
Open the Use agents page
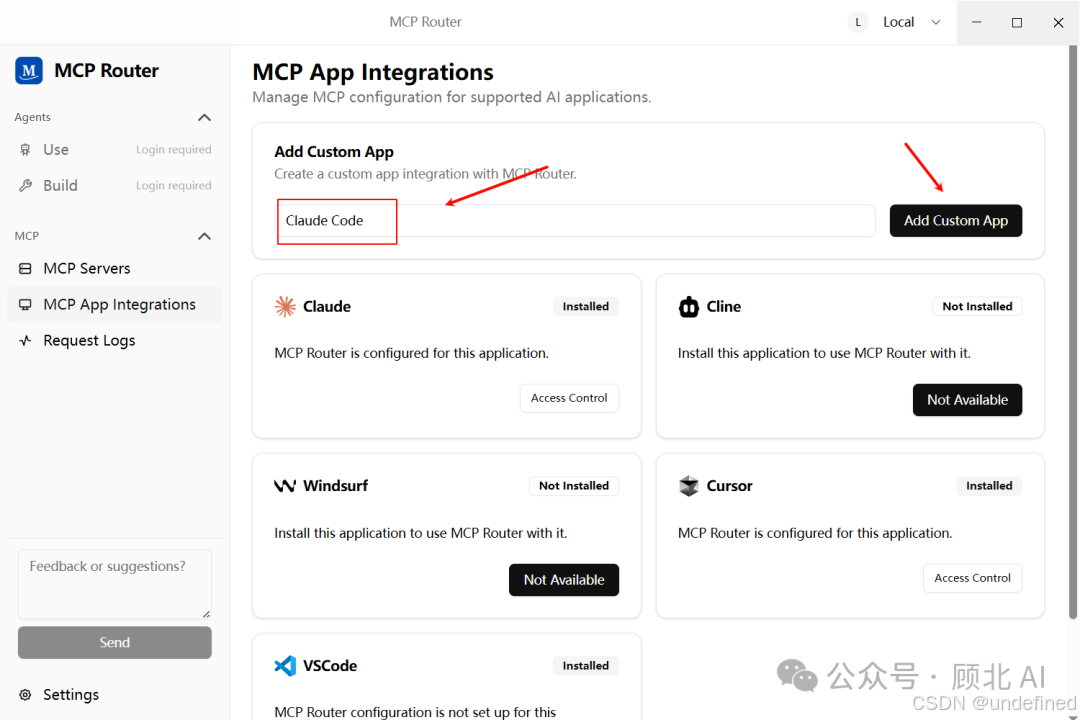[114, 150]
